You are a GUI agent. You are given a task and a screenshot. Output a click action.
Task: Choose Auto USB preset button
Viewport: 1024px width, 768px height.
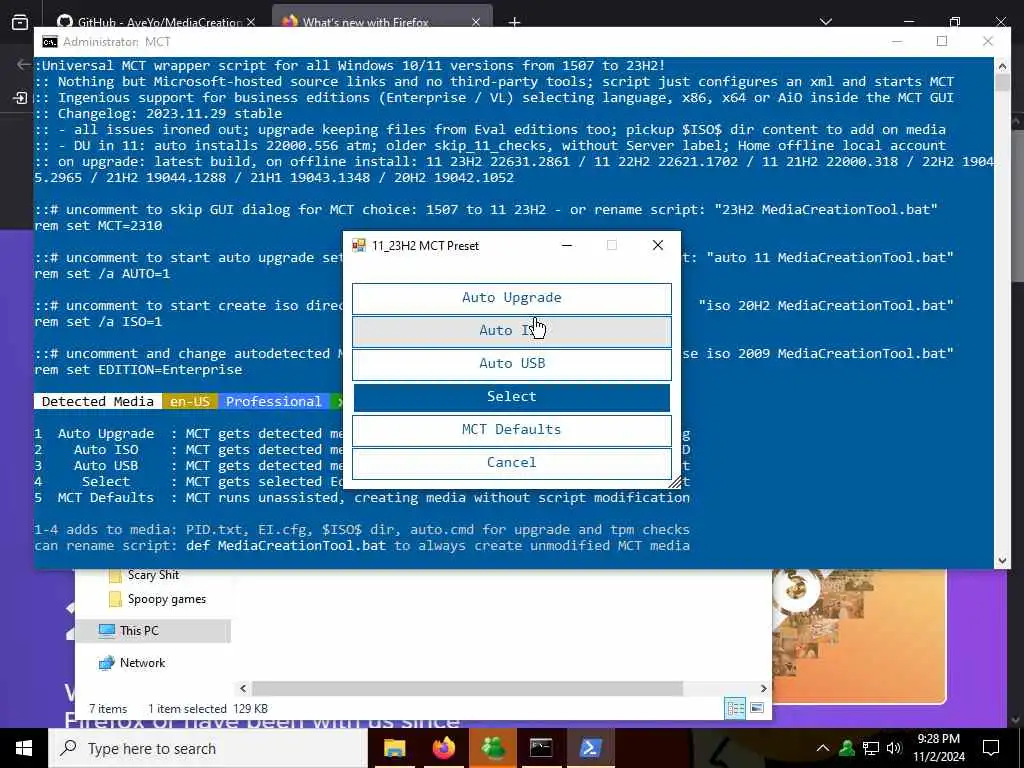pyautogui.click(x=511, y=364)
